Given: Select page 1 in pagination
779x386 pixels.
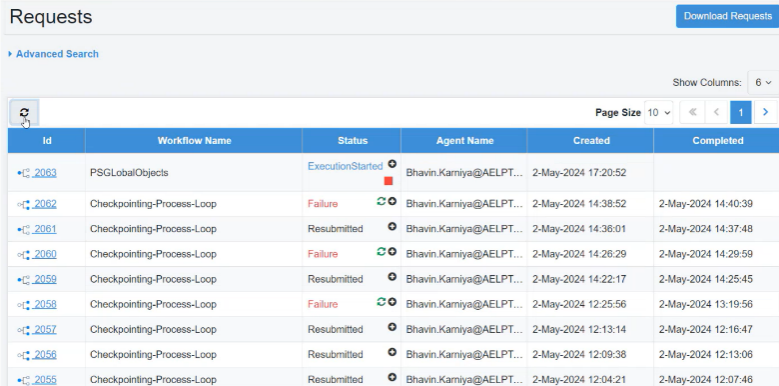Looking at the screenshot, I should (740, 112).
